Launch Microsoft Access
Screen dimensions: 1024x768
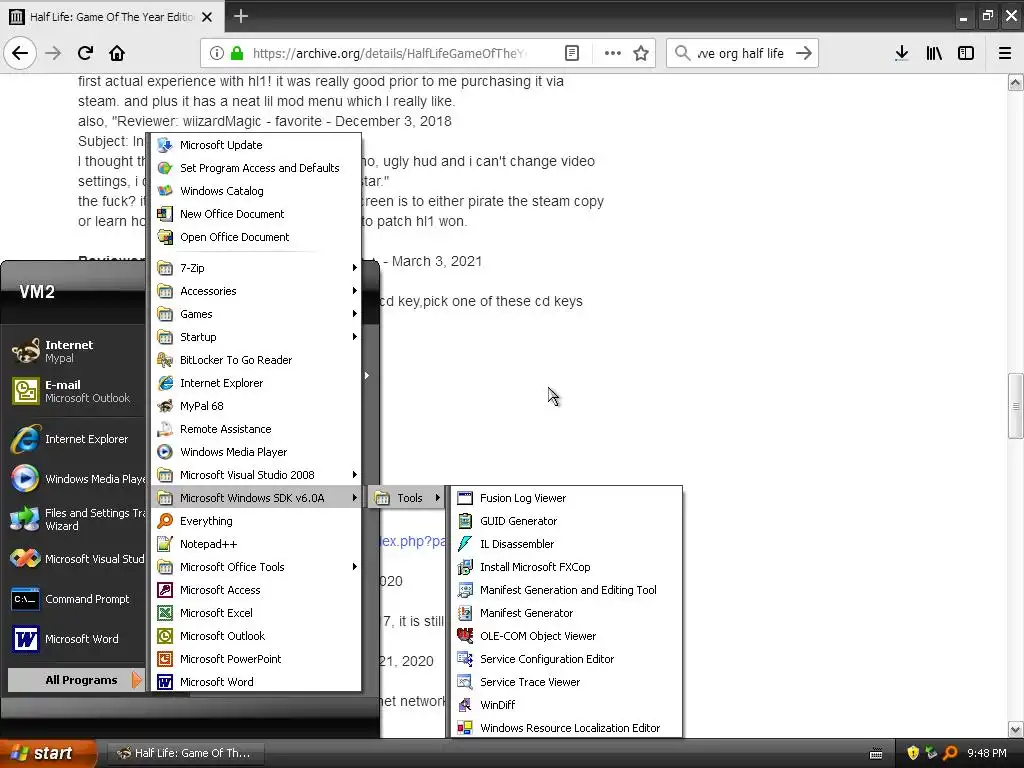click(x=256, y=590)
